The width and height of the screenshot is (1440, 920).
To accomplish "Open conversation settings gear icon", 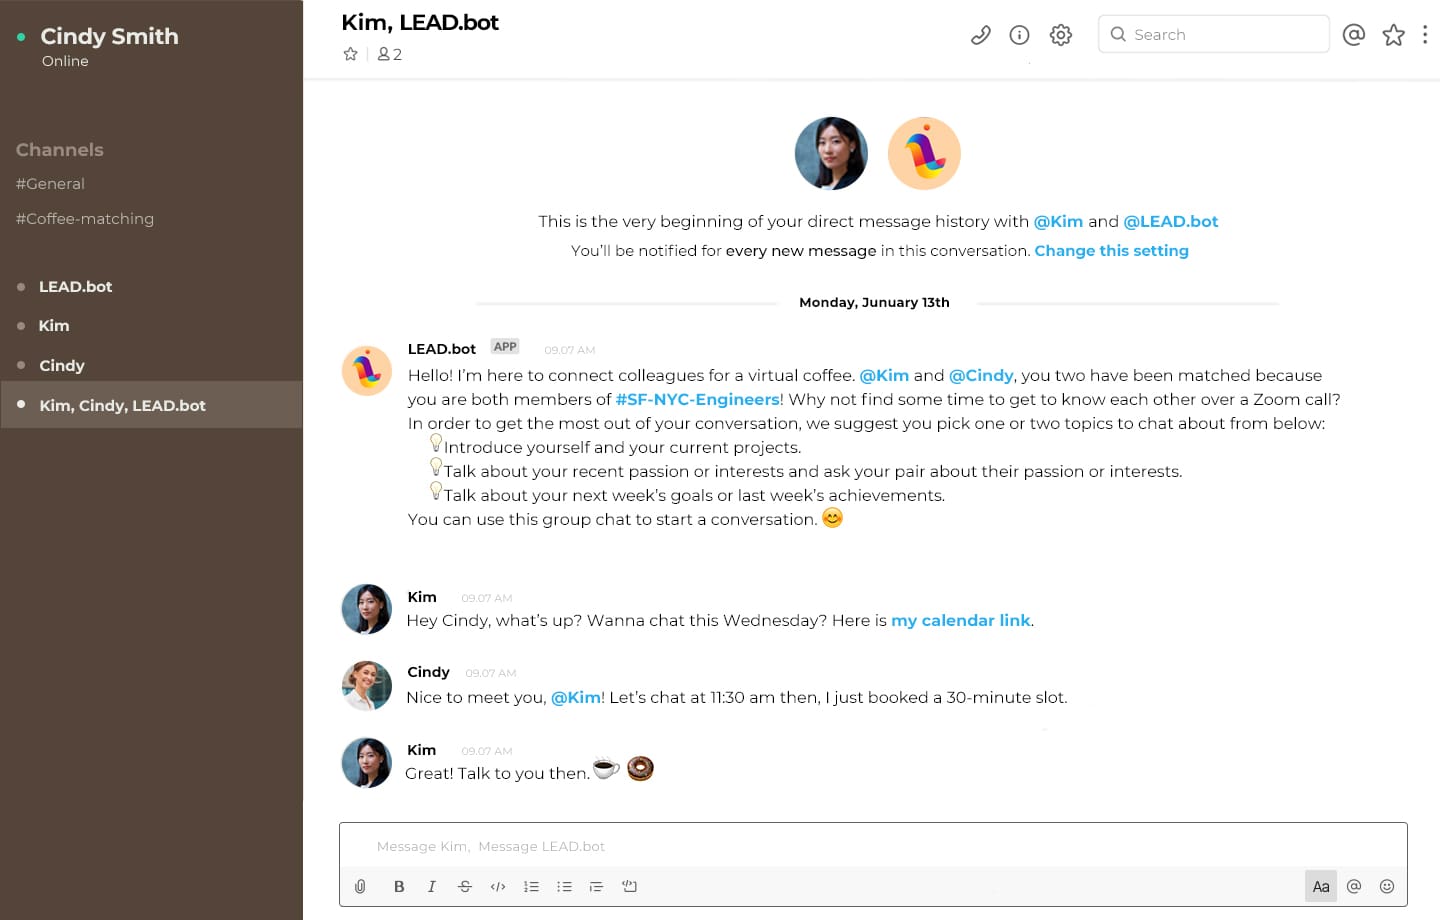I will coord(1060,35).
